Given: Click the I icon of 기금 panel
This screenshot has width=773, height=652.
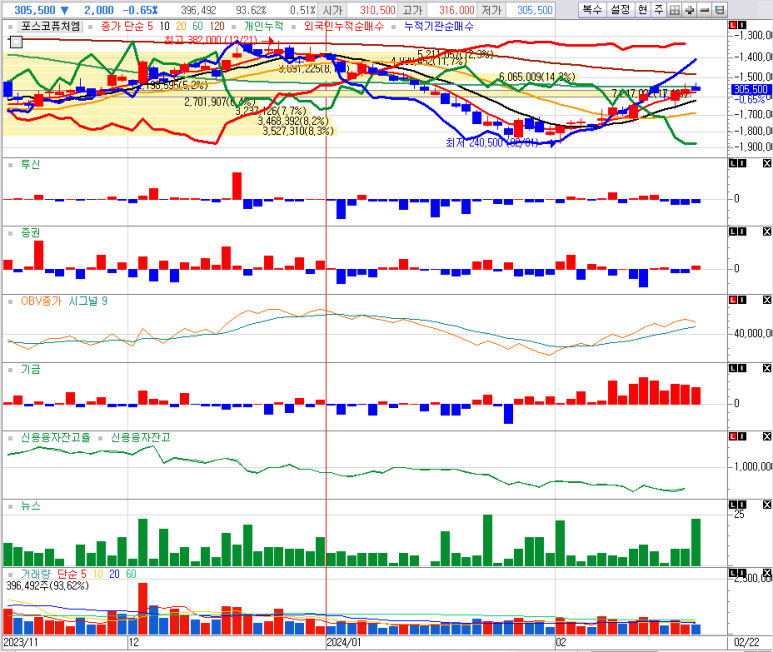Looking at the screenshot, I should [742, 368].
